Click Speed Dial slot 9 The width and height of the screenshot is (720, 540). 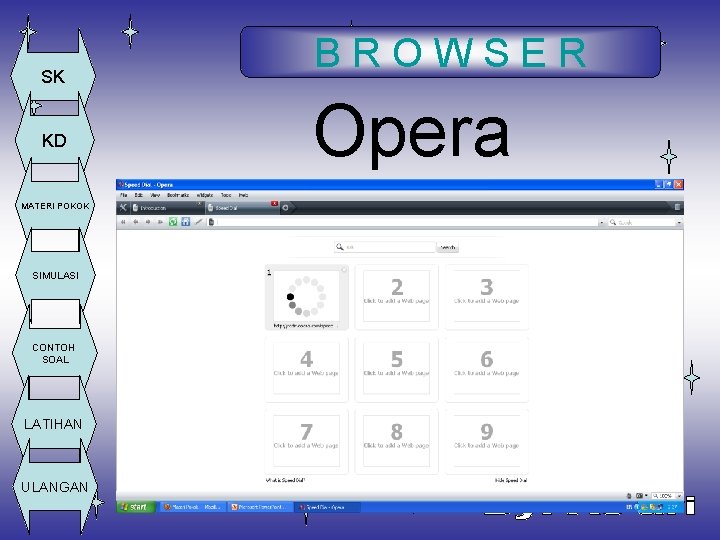click(487, 441)
